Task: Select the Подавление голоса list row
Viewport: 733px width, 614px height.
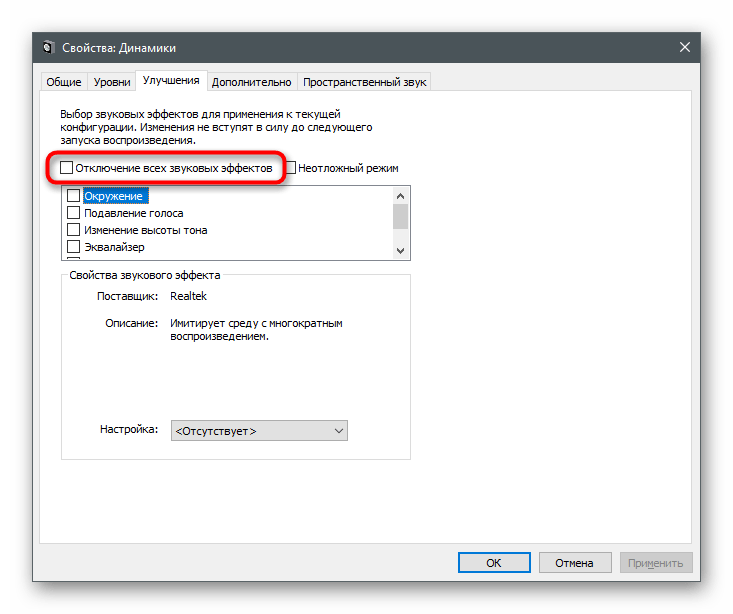Action: point(133,213)
